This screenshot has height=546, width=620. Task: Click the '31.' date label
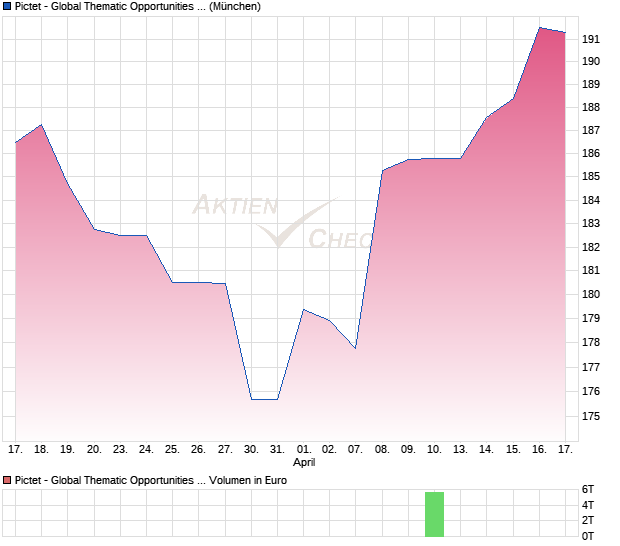coord(277,450)
